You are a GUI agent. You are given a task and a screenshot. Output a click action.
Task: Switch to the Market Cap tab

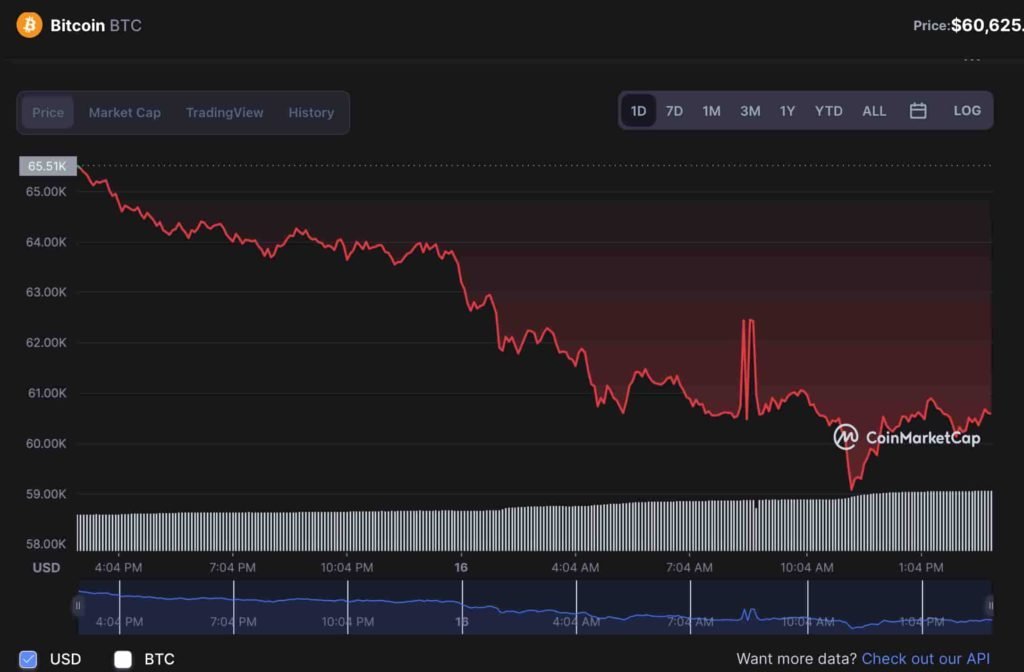(x=124, y=113)
